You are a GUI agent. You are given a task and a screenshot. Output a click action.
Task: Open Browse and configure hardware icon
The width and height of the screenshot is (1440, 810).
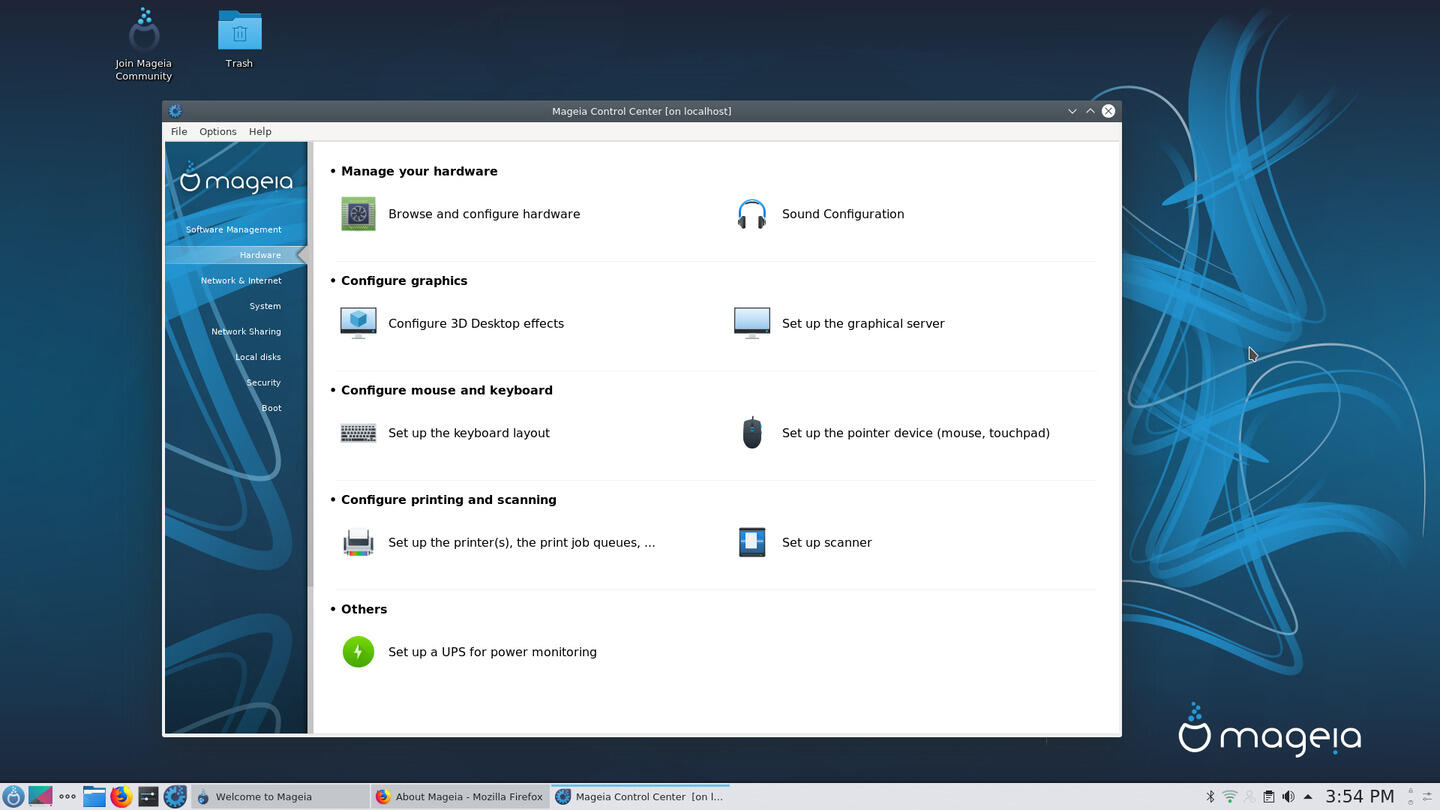pyautogui.click(x=358, y=214)
